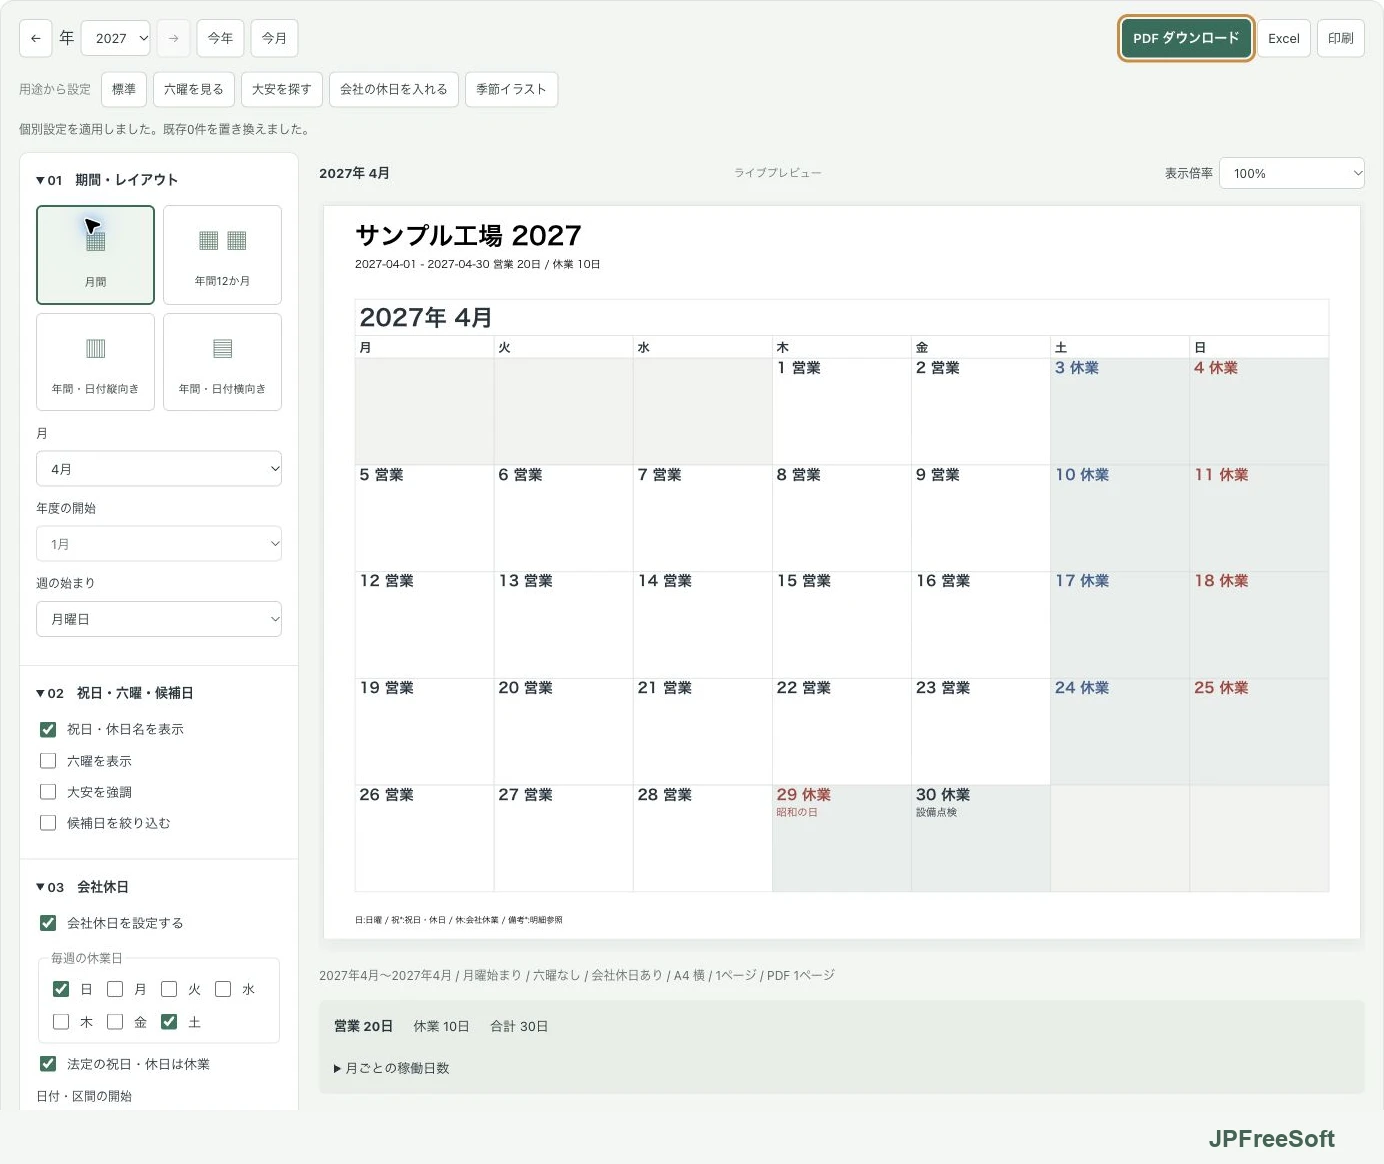Check weekly holiday 木 checkbox

pos(61,1022)
